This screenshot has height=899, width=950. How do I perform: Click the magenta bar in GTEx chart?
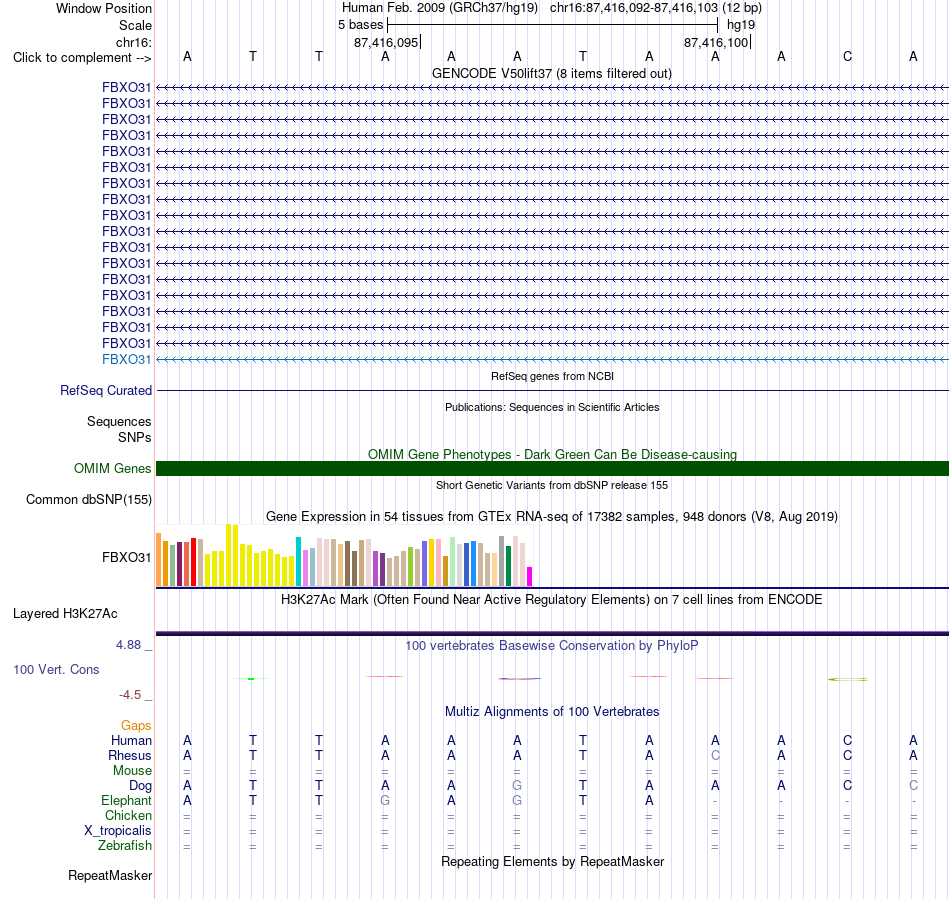(530, 576)
